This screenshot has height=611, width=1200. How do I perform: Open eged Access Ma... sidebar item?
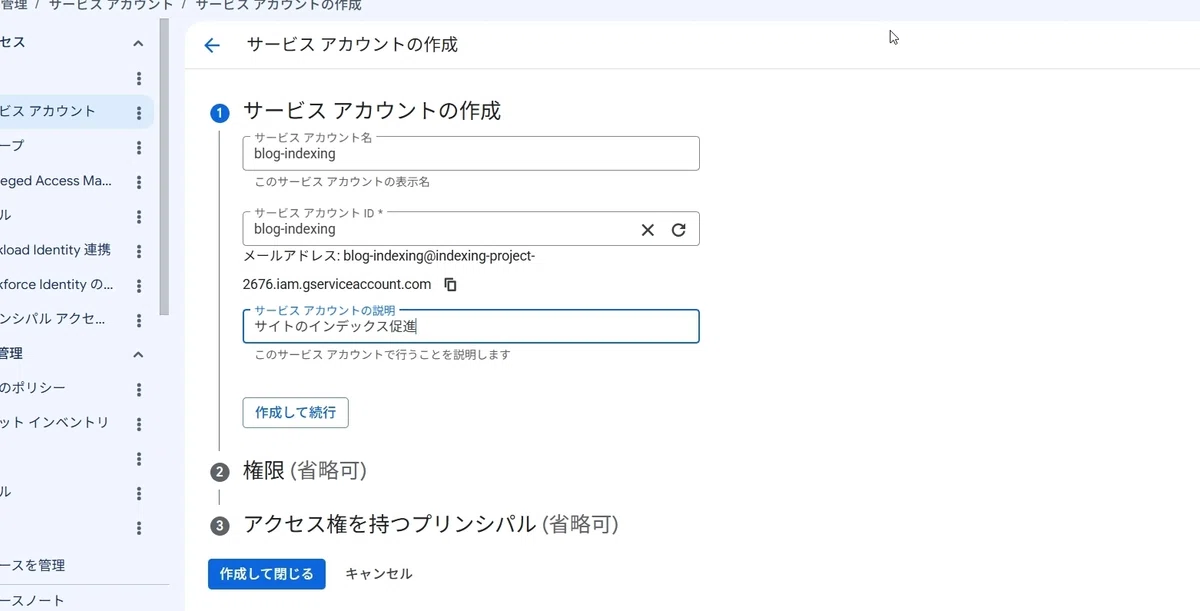(x=56, y=181)
